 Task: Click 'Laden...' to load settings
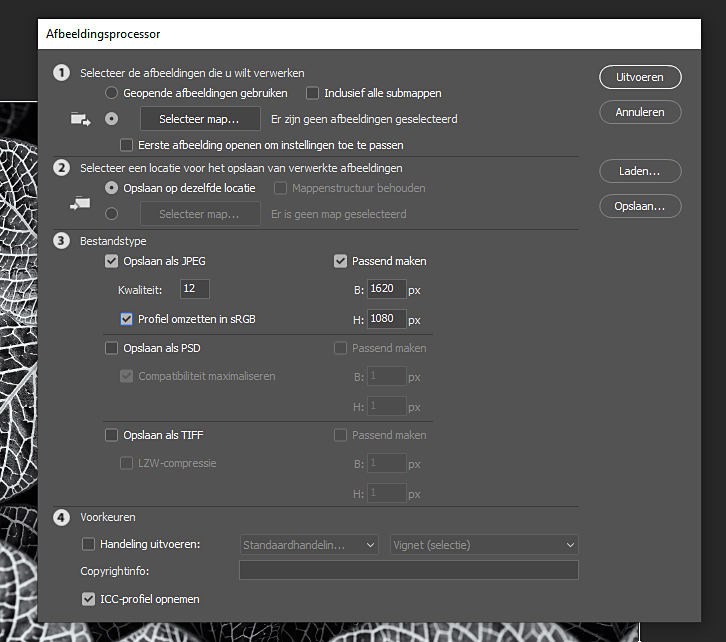click(x=640, y=171)
